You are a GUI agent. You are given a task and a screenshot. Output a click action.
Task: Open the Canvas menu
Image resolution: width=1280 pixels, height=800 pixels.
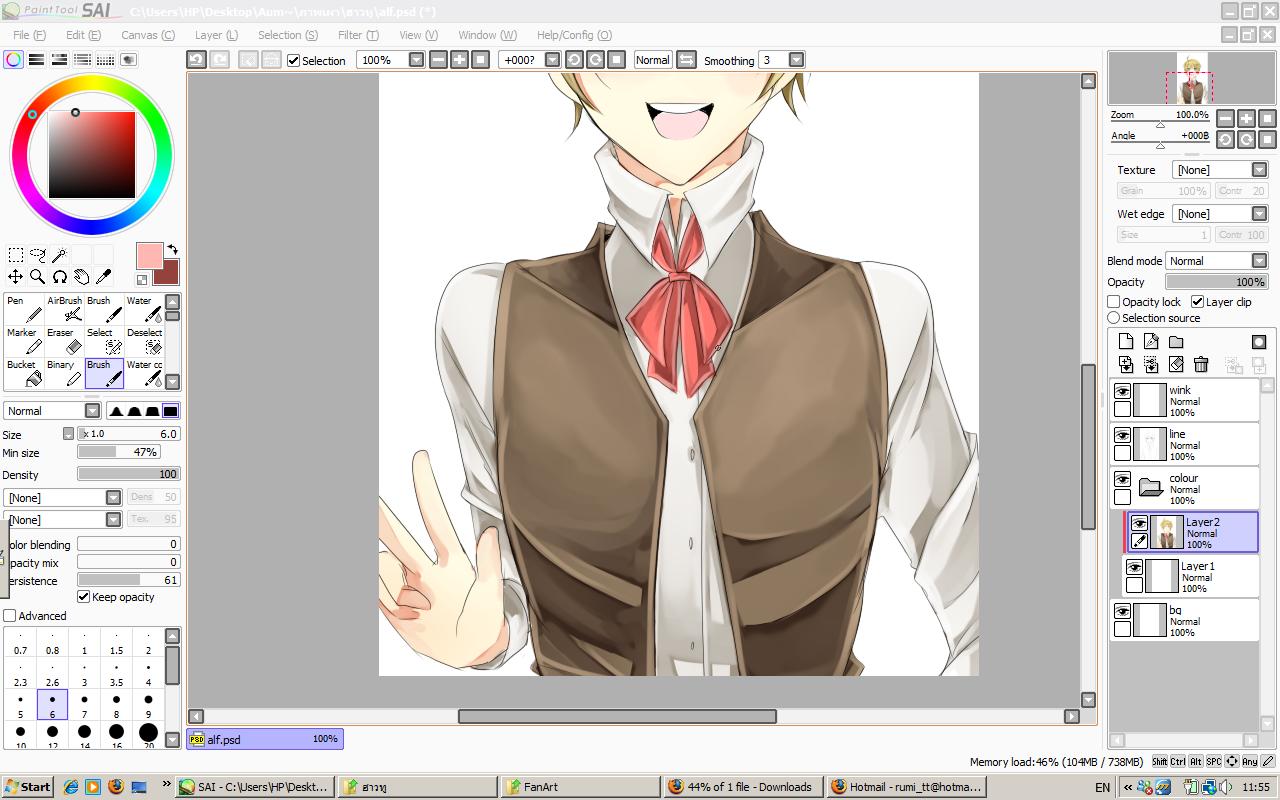147,35
